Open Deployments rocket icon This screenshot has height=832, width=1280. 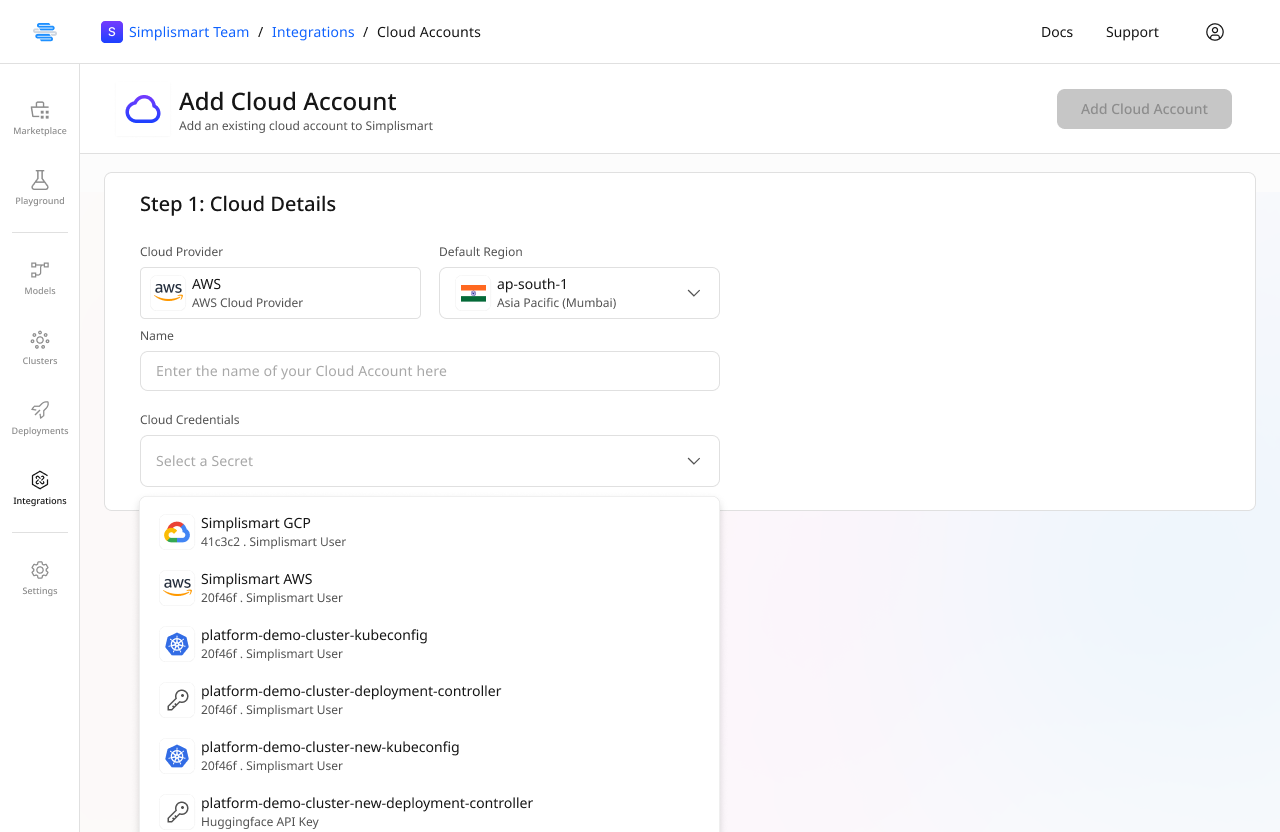point(40,410)
